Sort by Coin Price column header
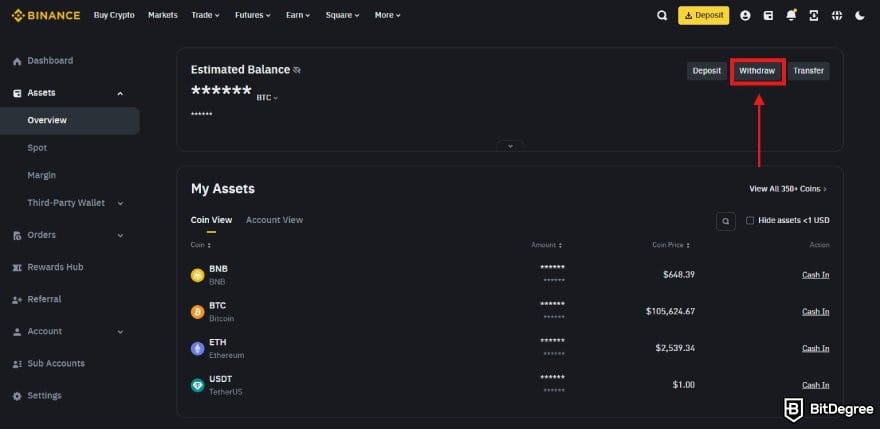 point(671,245)
